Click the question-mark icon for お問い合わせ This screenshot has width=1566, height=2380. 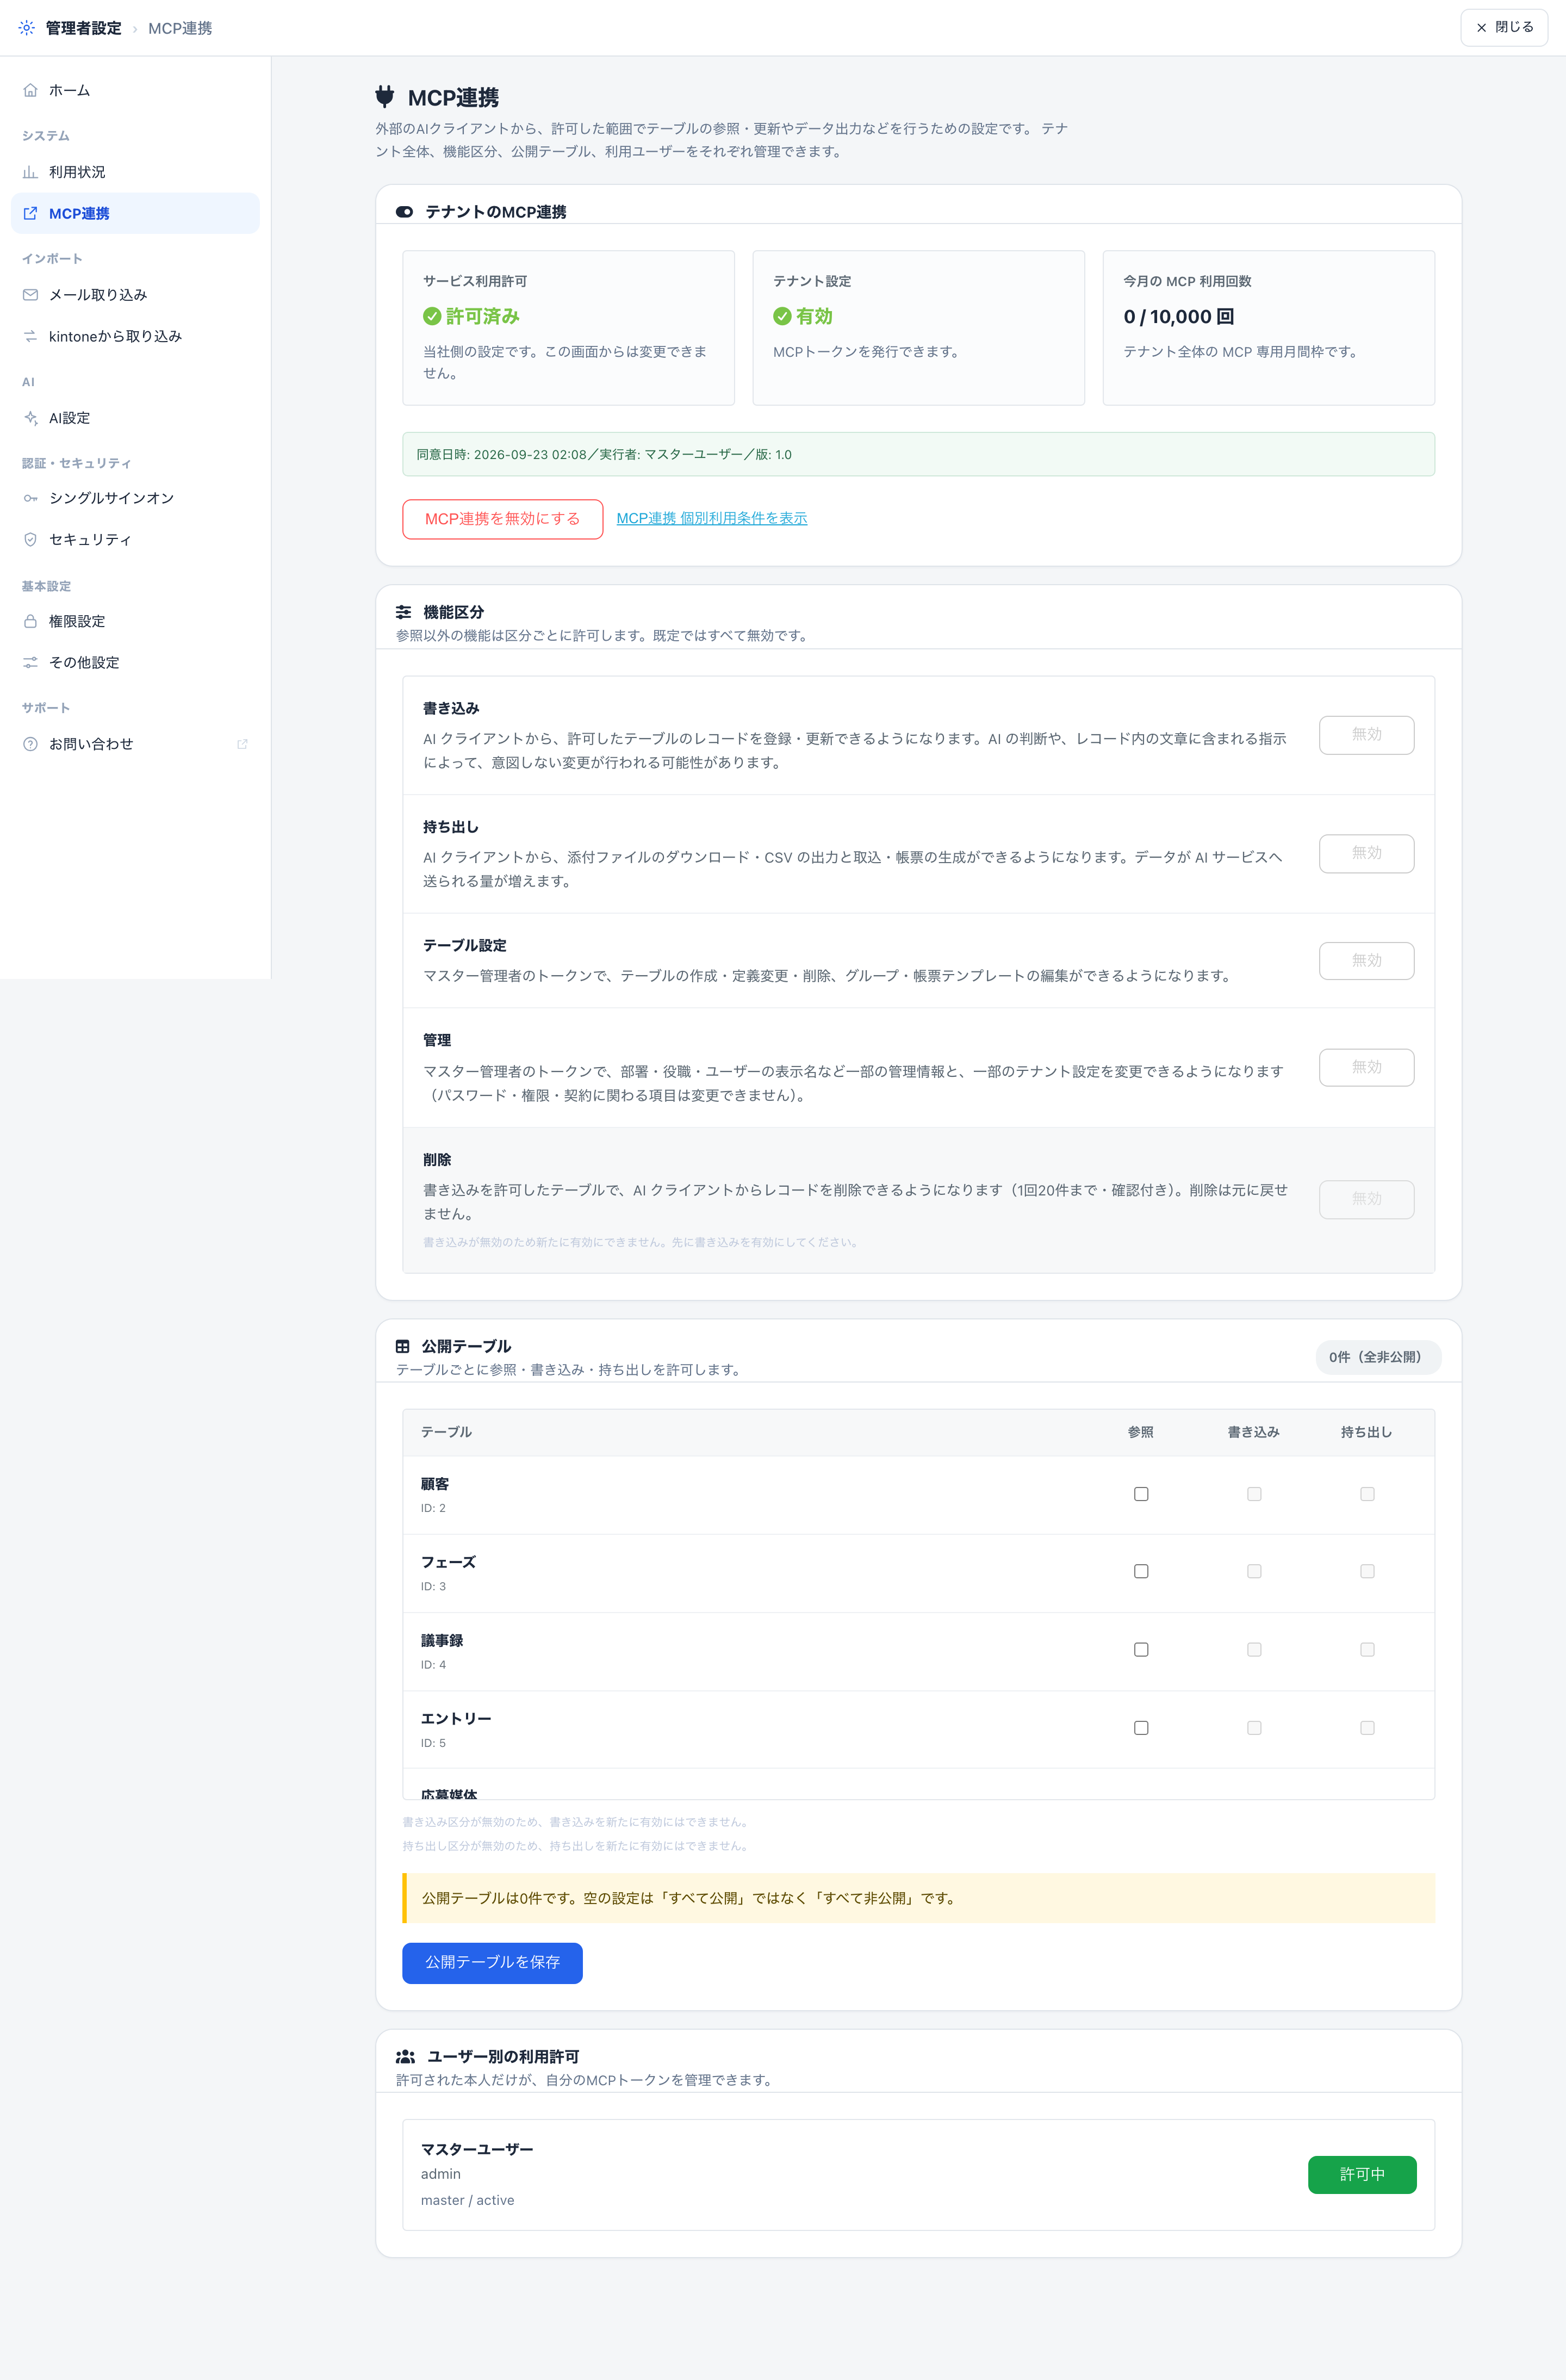click(30, 744)
